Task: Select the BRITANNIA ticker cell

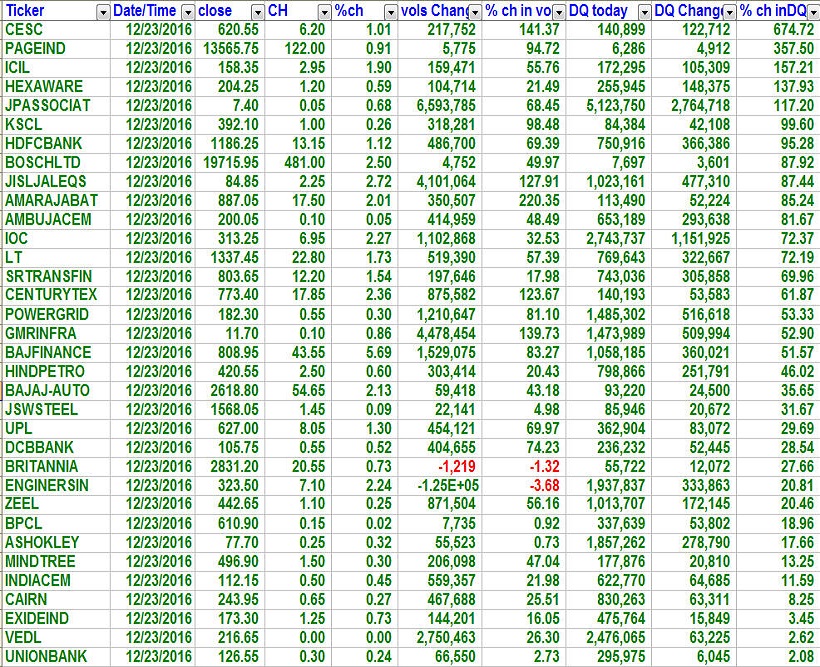Action: (x=55, y=466)
